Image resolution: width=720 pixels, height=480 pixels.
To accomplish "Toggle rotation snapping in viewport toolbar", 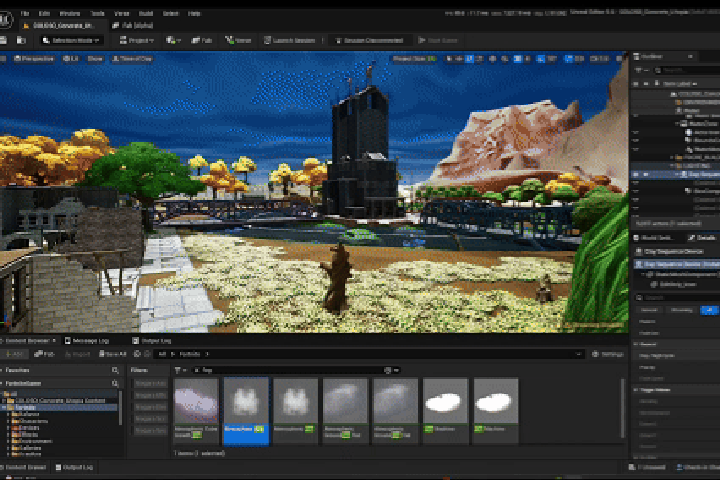I will pyautogui.click(x=540, y=59).
